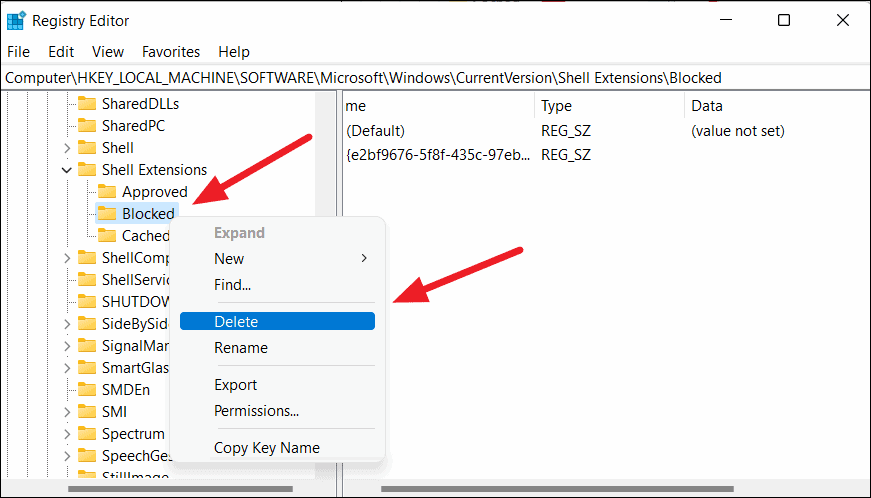Expand the Shell key
The width and height of the screenshot is (871, 498).
[x=67, y=148]
